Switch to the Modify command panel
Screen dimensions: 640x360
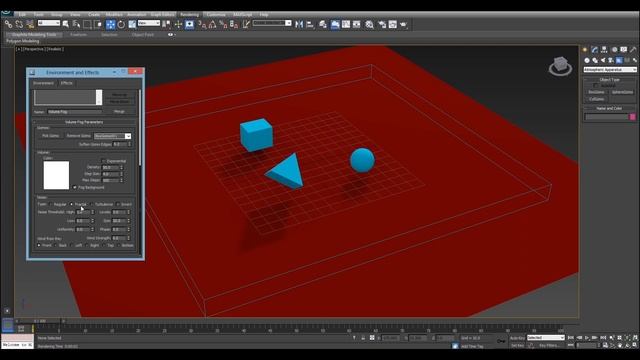[x=594, y=49]
